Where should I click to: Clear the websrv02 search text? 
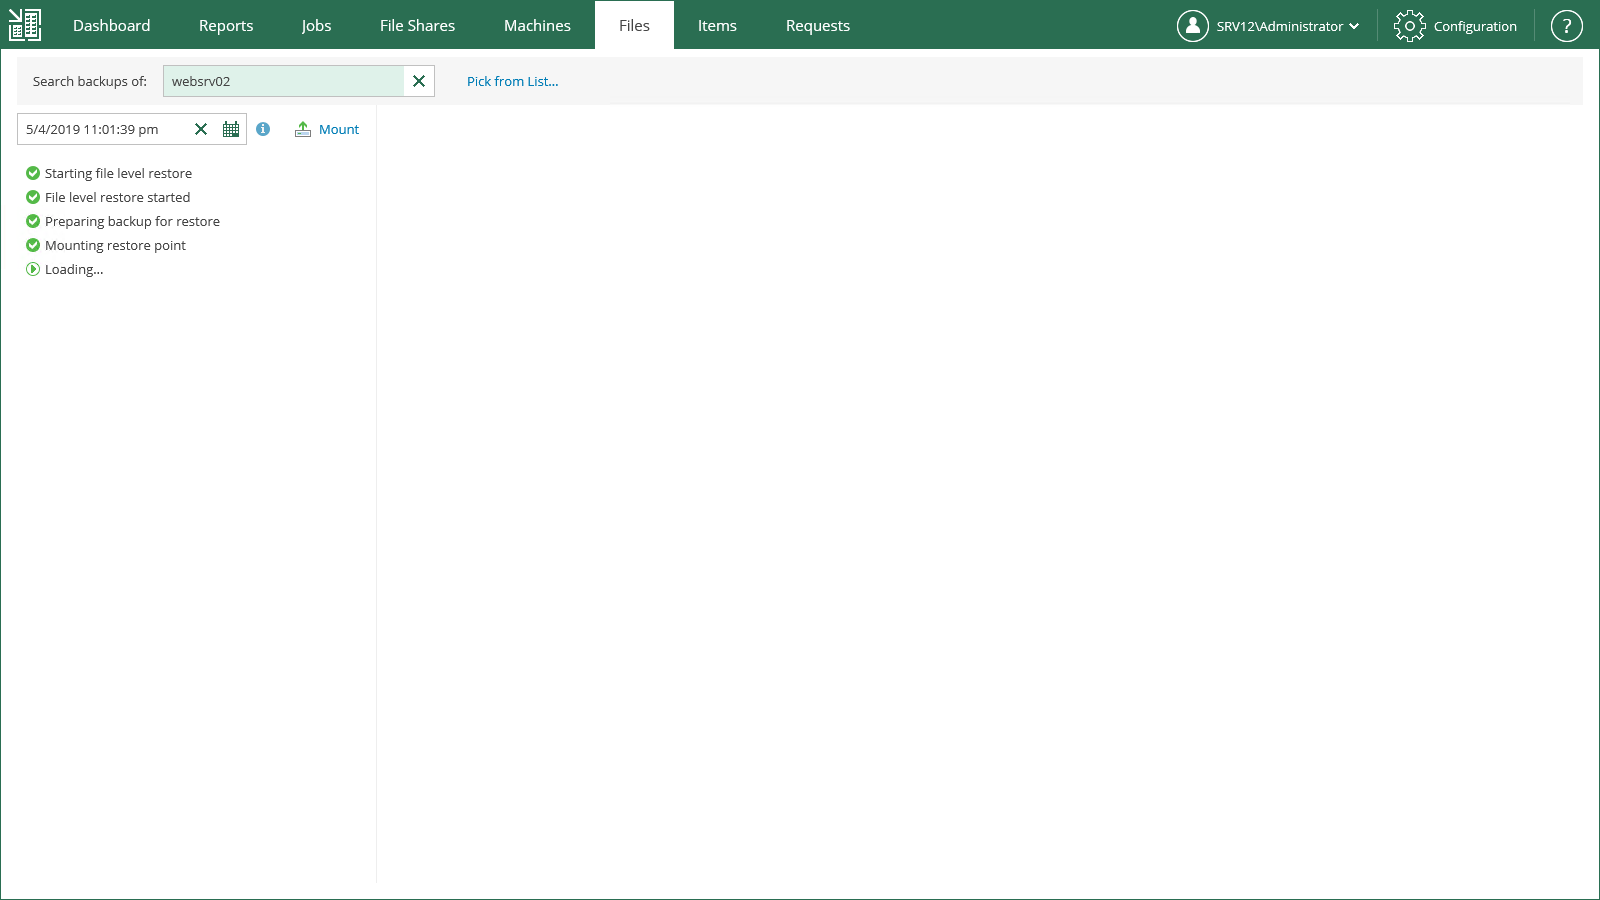coord(419,81)
